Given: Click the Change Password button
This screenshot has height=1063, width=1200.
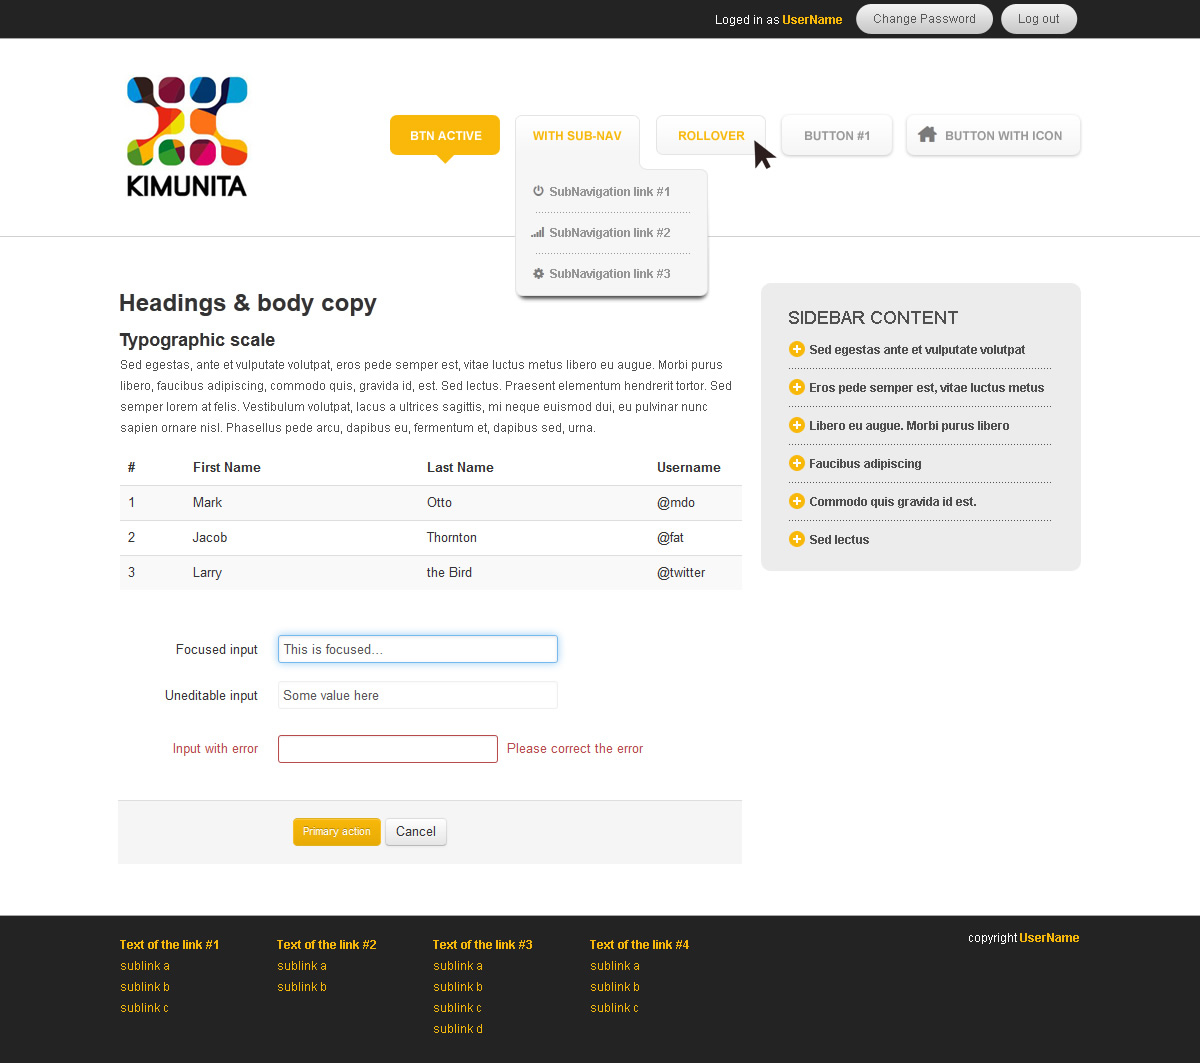Looking at the screenshot, I should [924, 19].
